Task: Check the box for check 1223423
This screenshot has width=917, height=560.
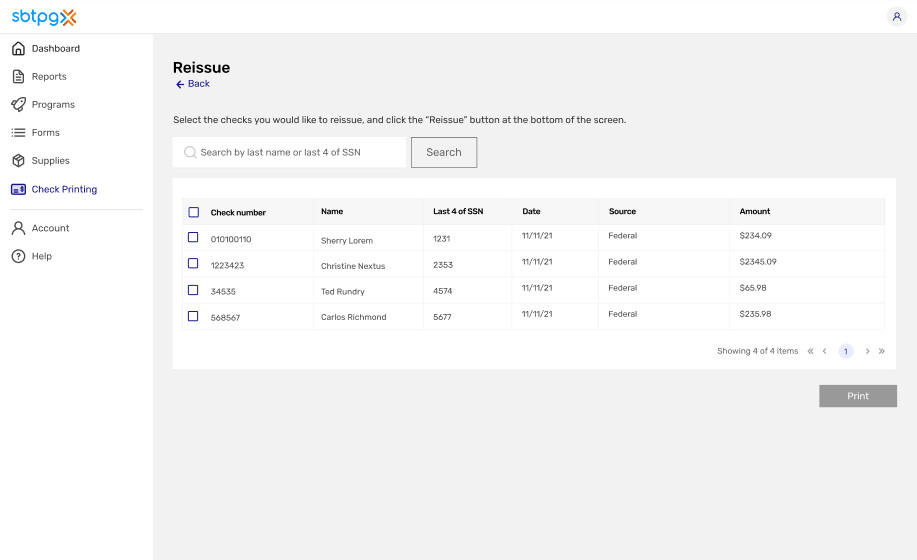Action: (193, 264)
